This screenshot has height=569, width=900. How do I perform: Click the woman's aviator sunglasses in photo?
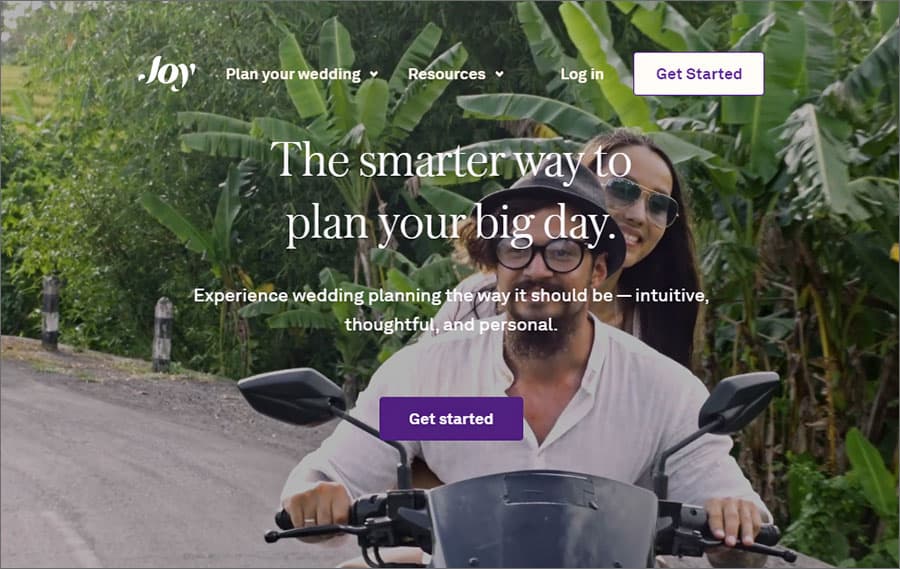click(642, 201)
